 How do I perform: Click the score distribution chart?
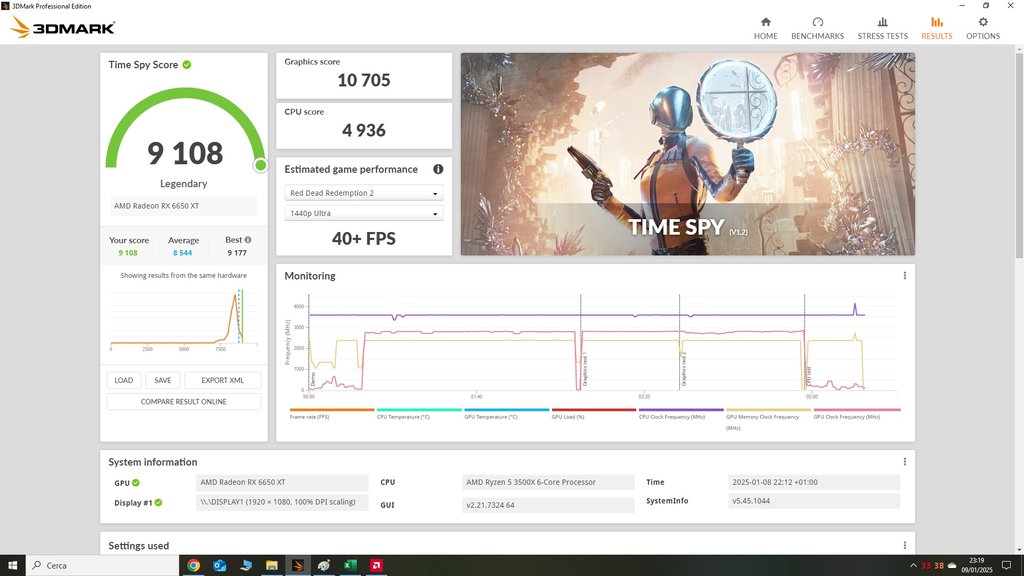pos(184,319)
